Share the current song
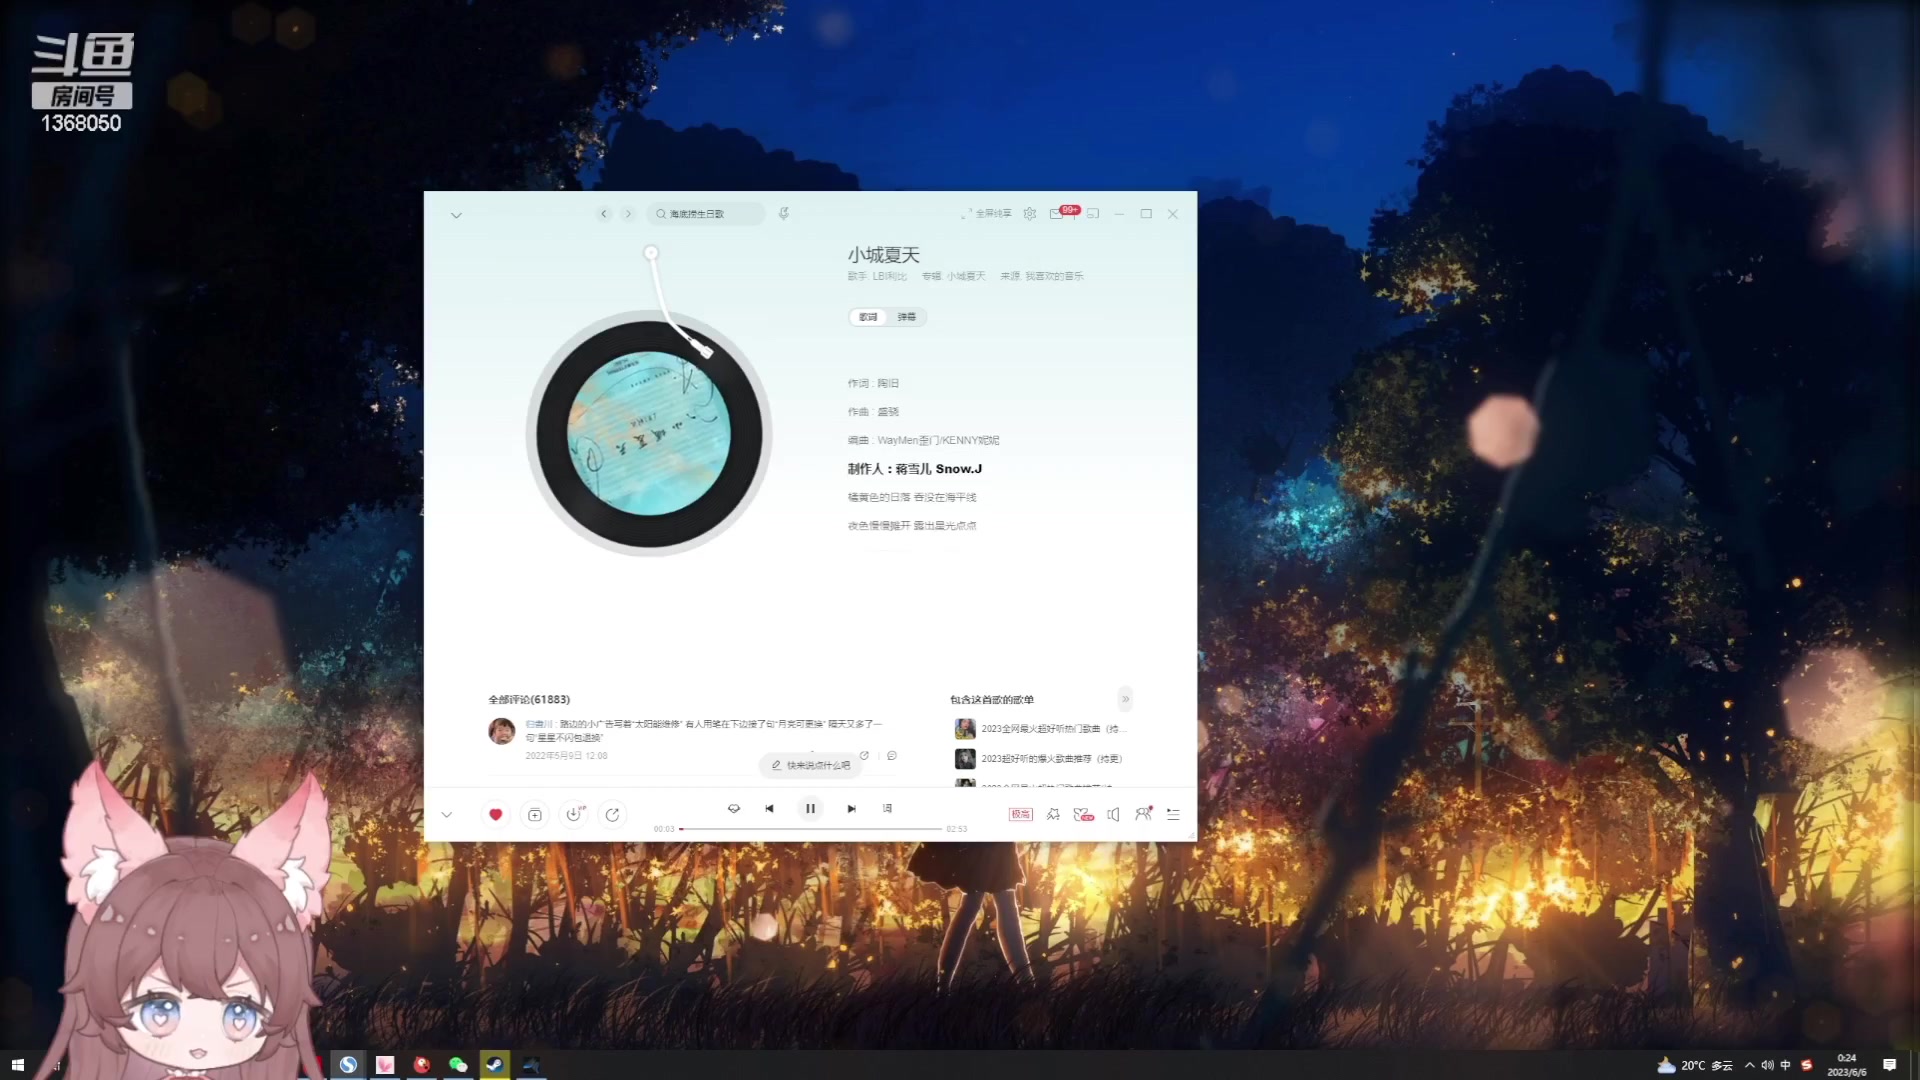This screenshot has height=1080, width=1920. (x=612, y=815)
